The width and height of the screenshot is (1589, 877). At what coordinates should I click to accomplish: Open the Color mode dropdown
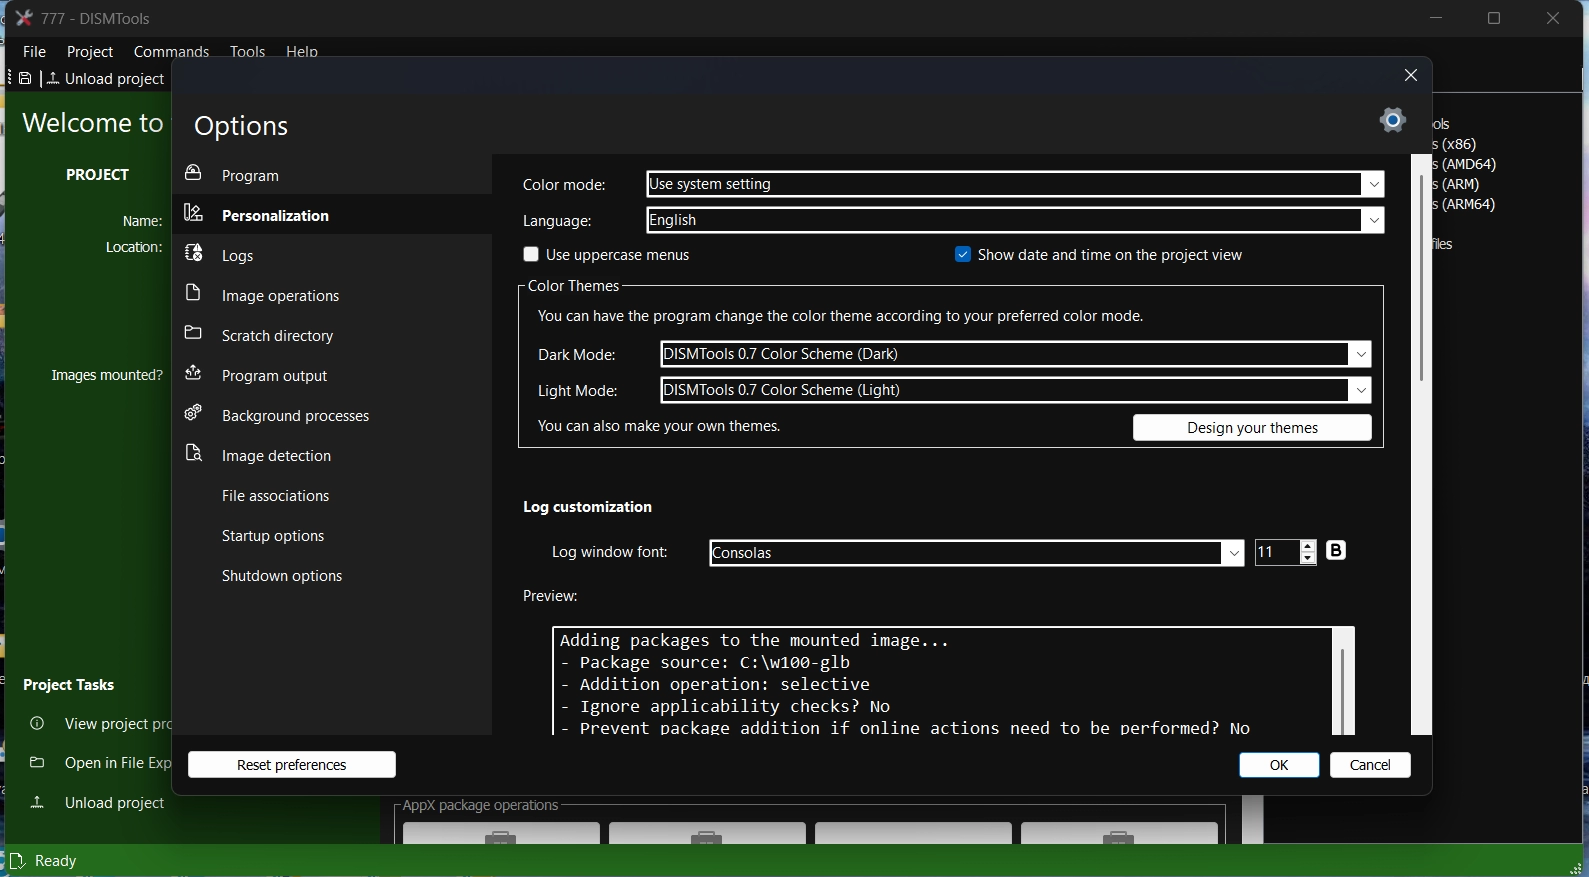click(1374, 185)
